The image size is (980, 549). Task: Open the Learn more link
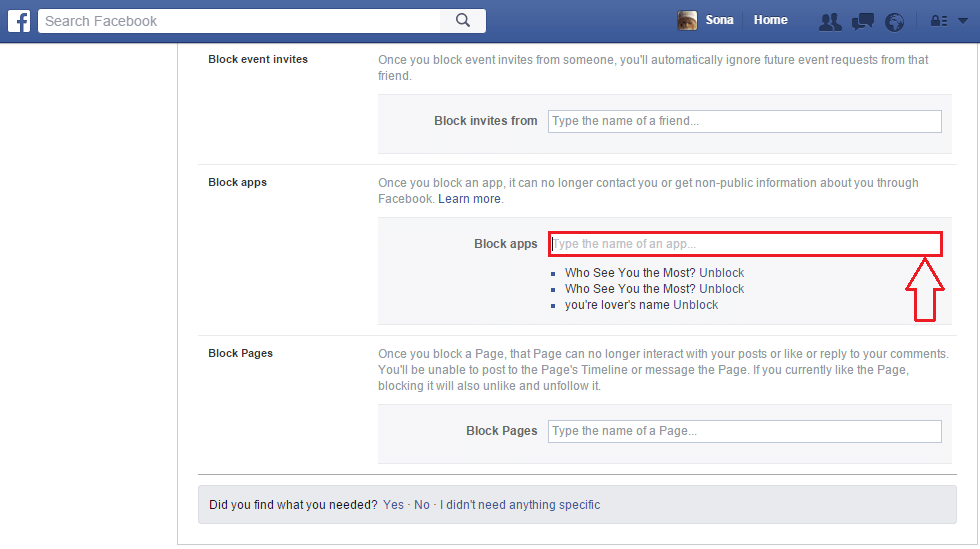point(469,199)
